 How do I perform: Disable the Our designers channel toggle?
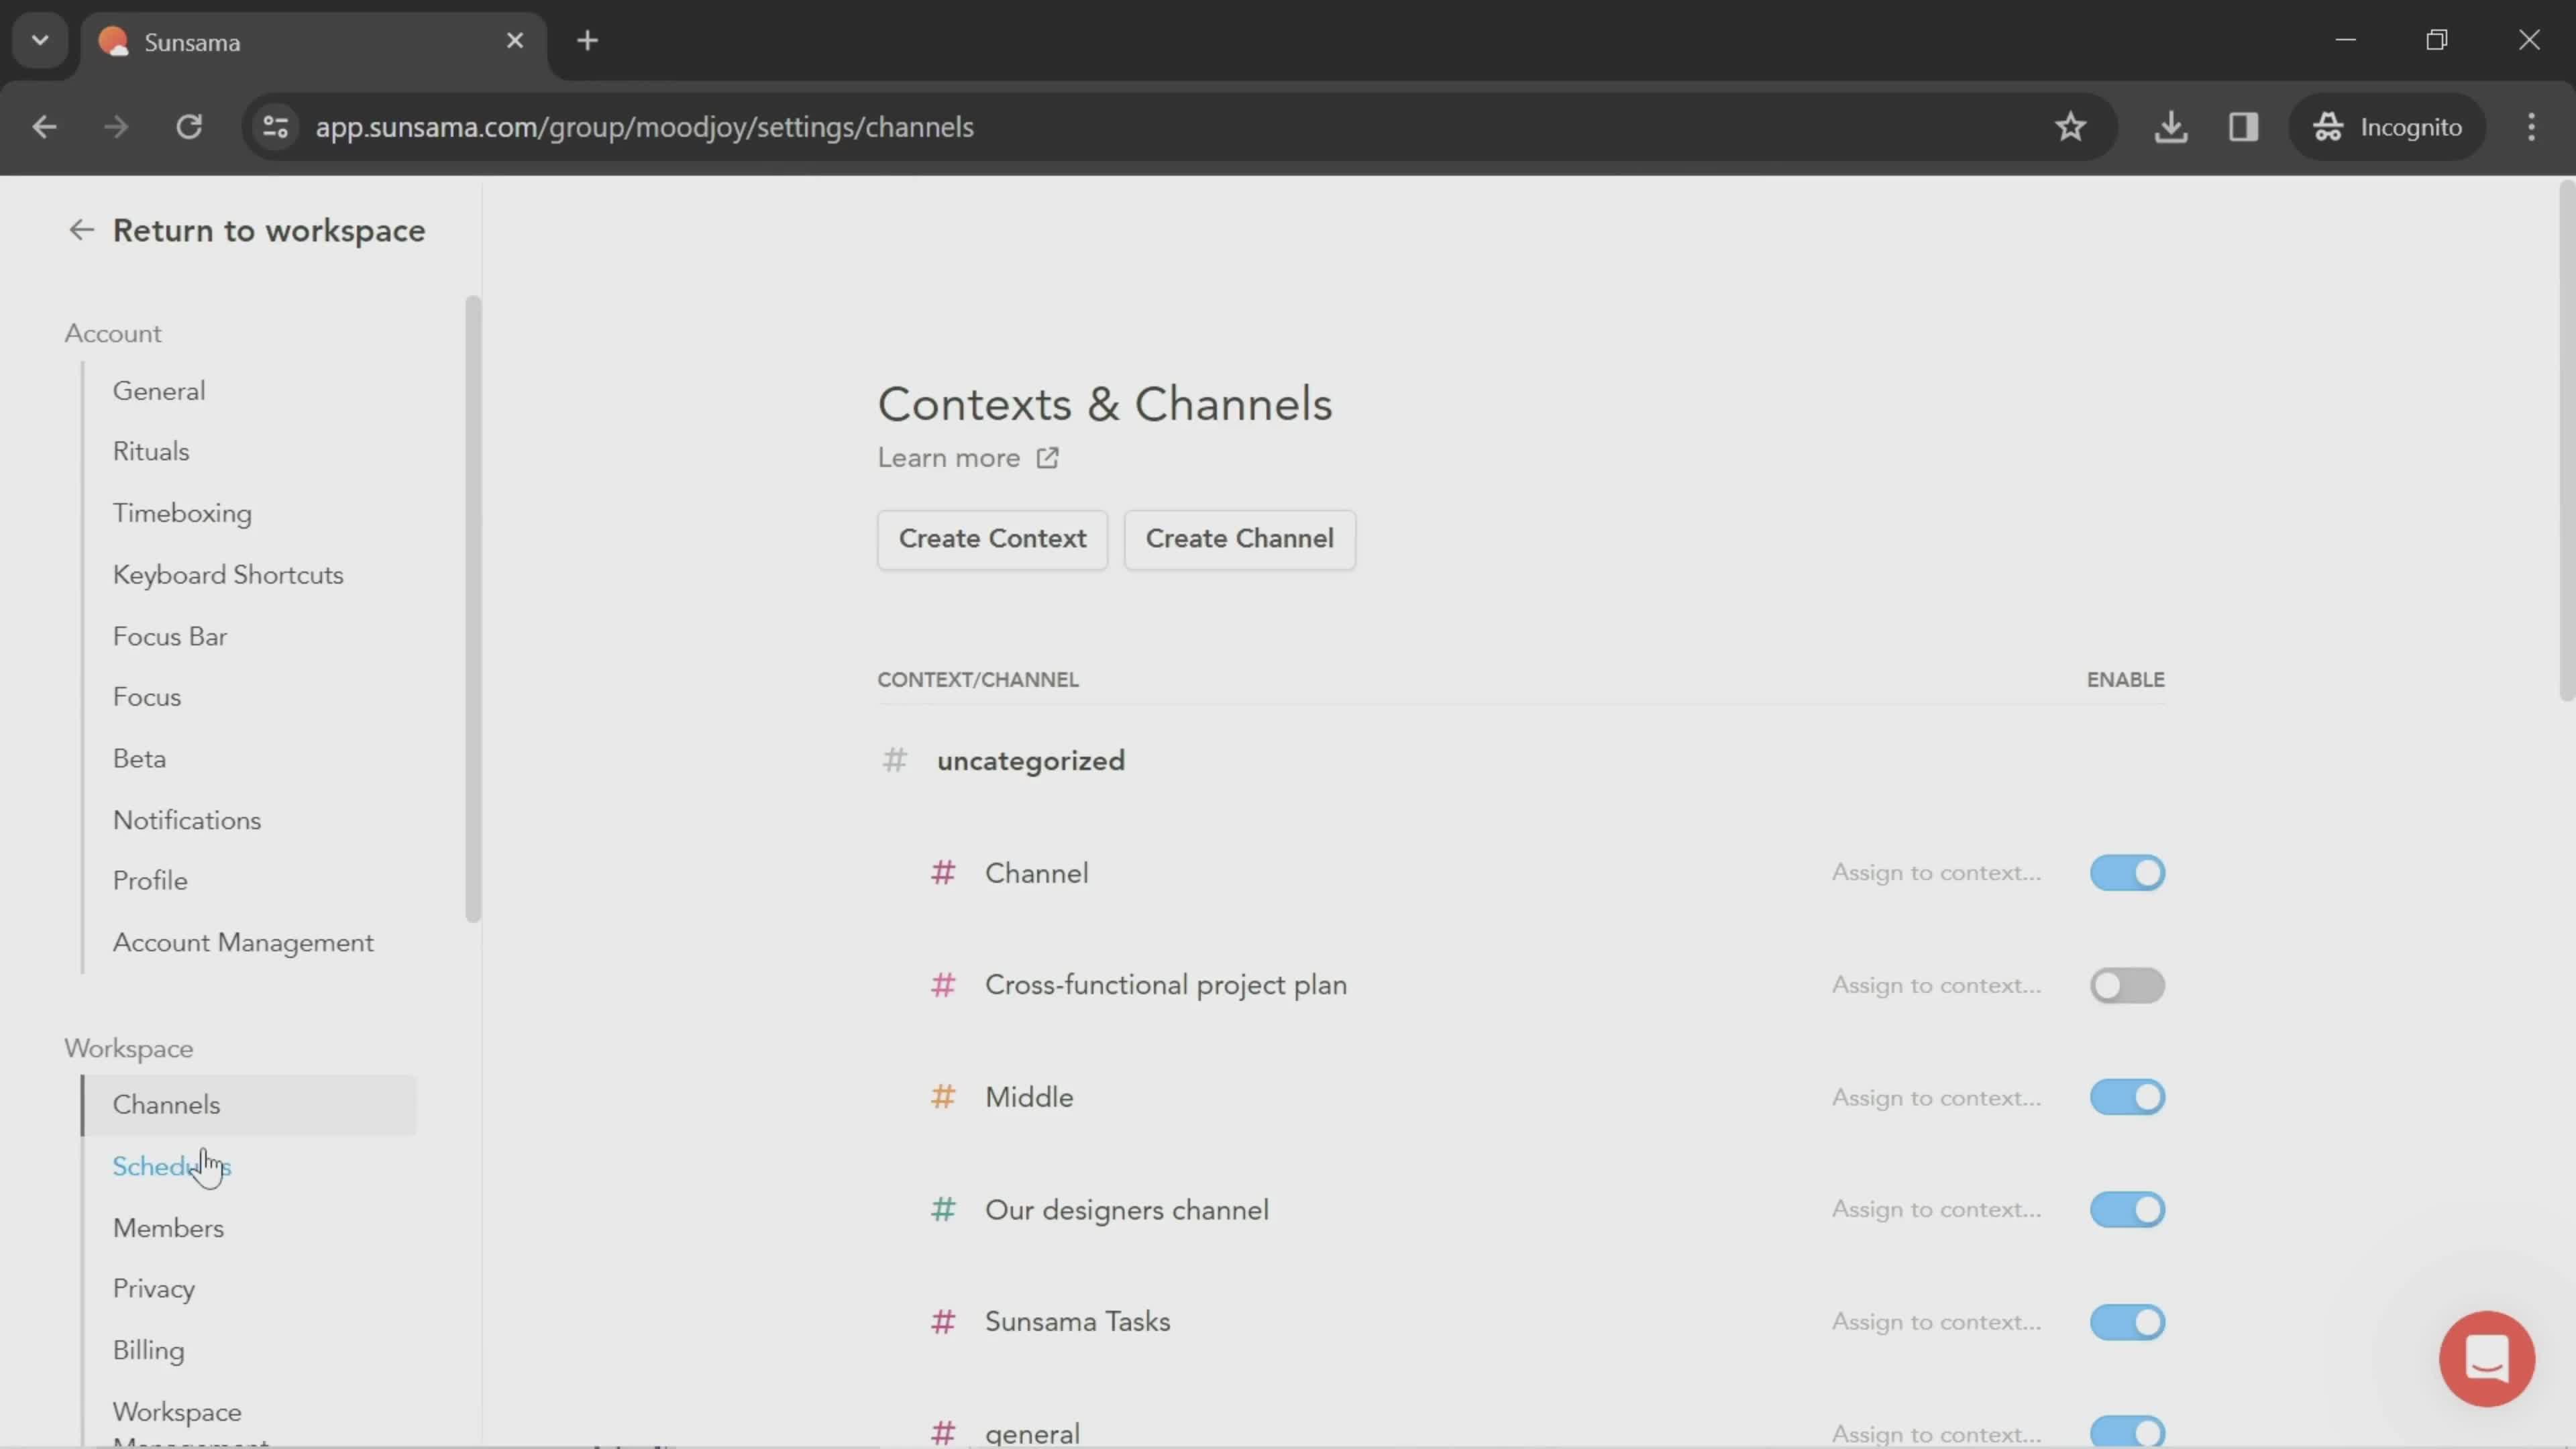2129,1208
